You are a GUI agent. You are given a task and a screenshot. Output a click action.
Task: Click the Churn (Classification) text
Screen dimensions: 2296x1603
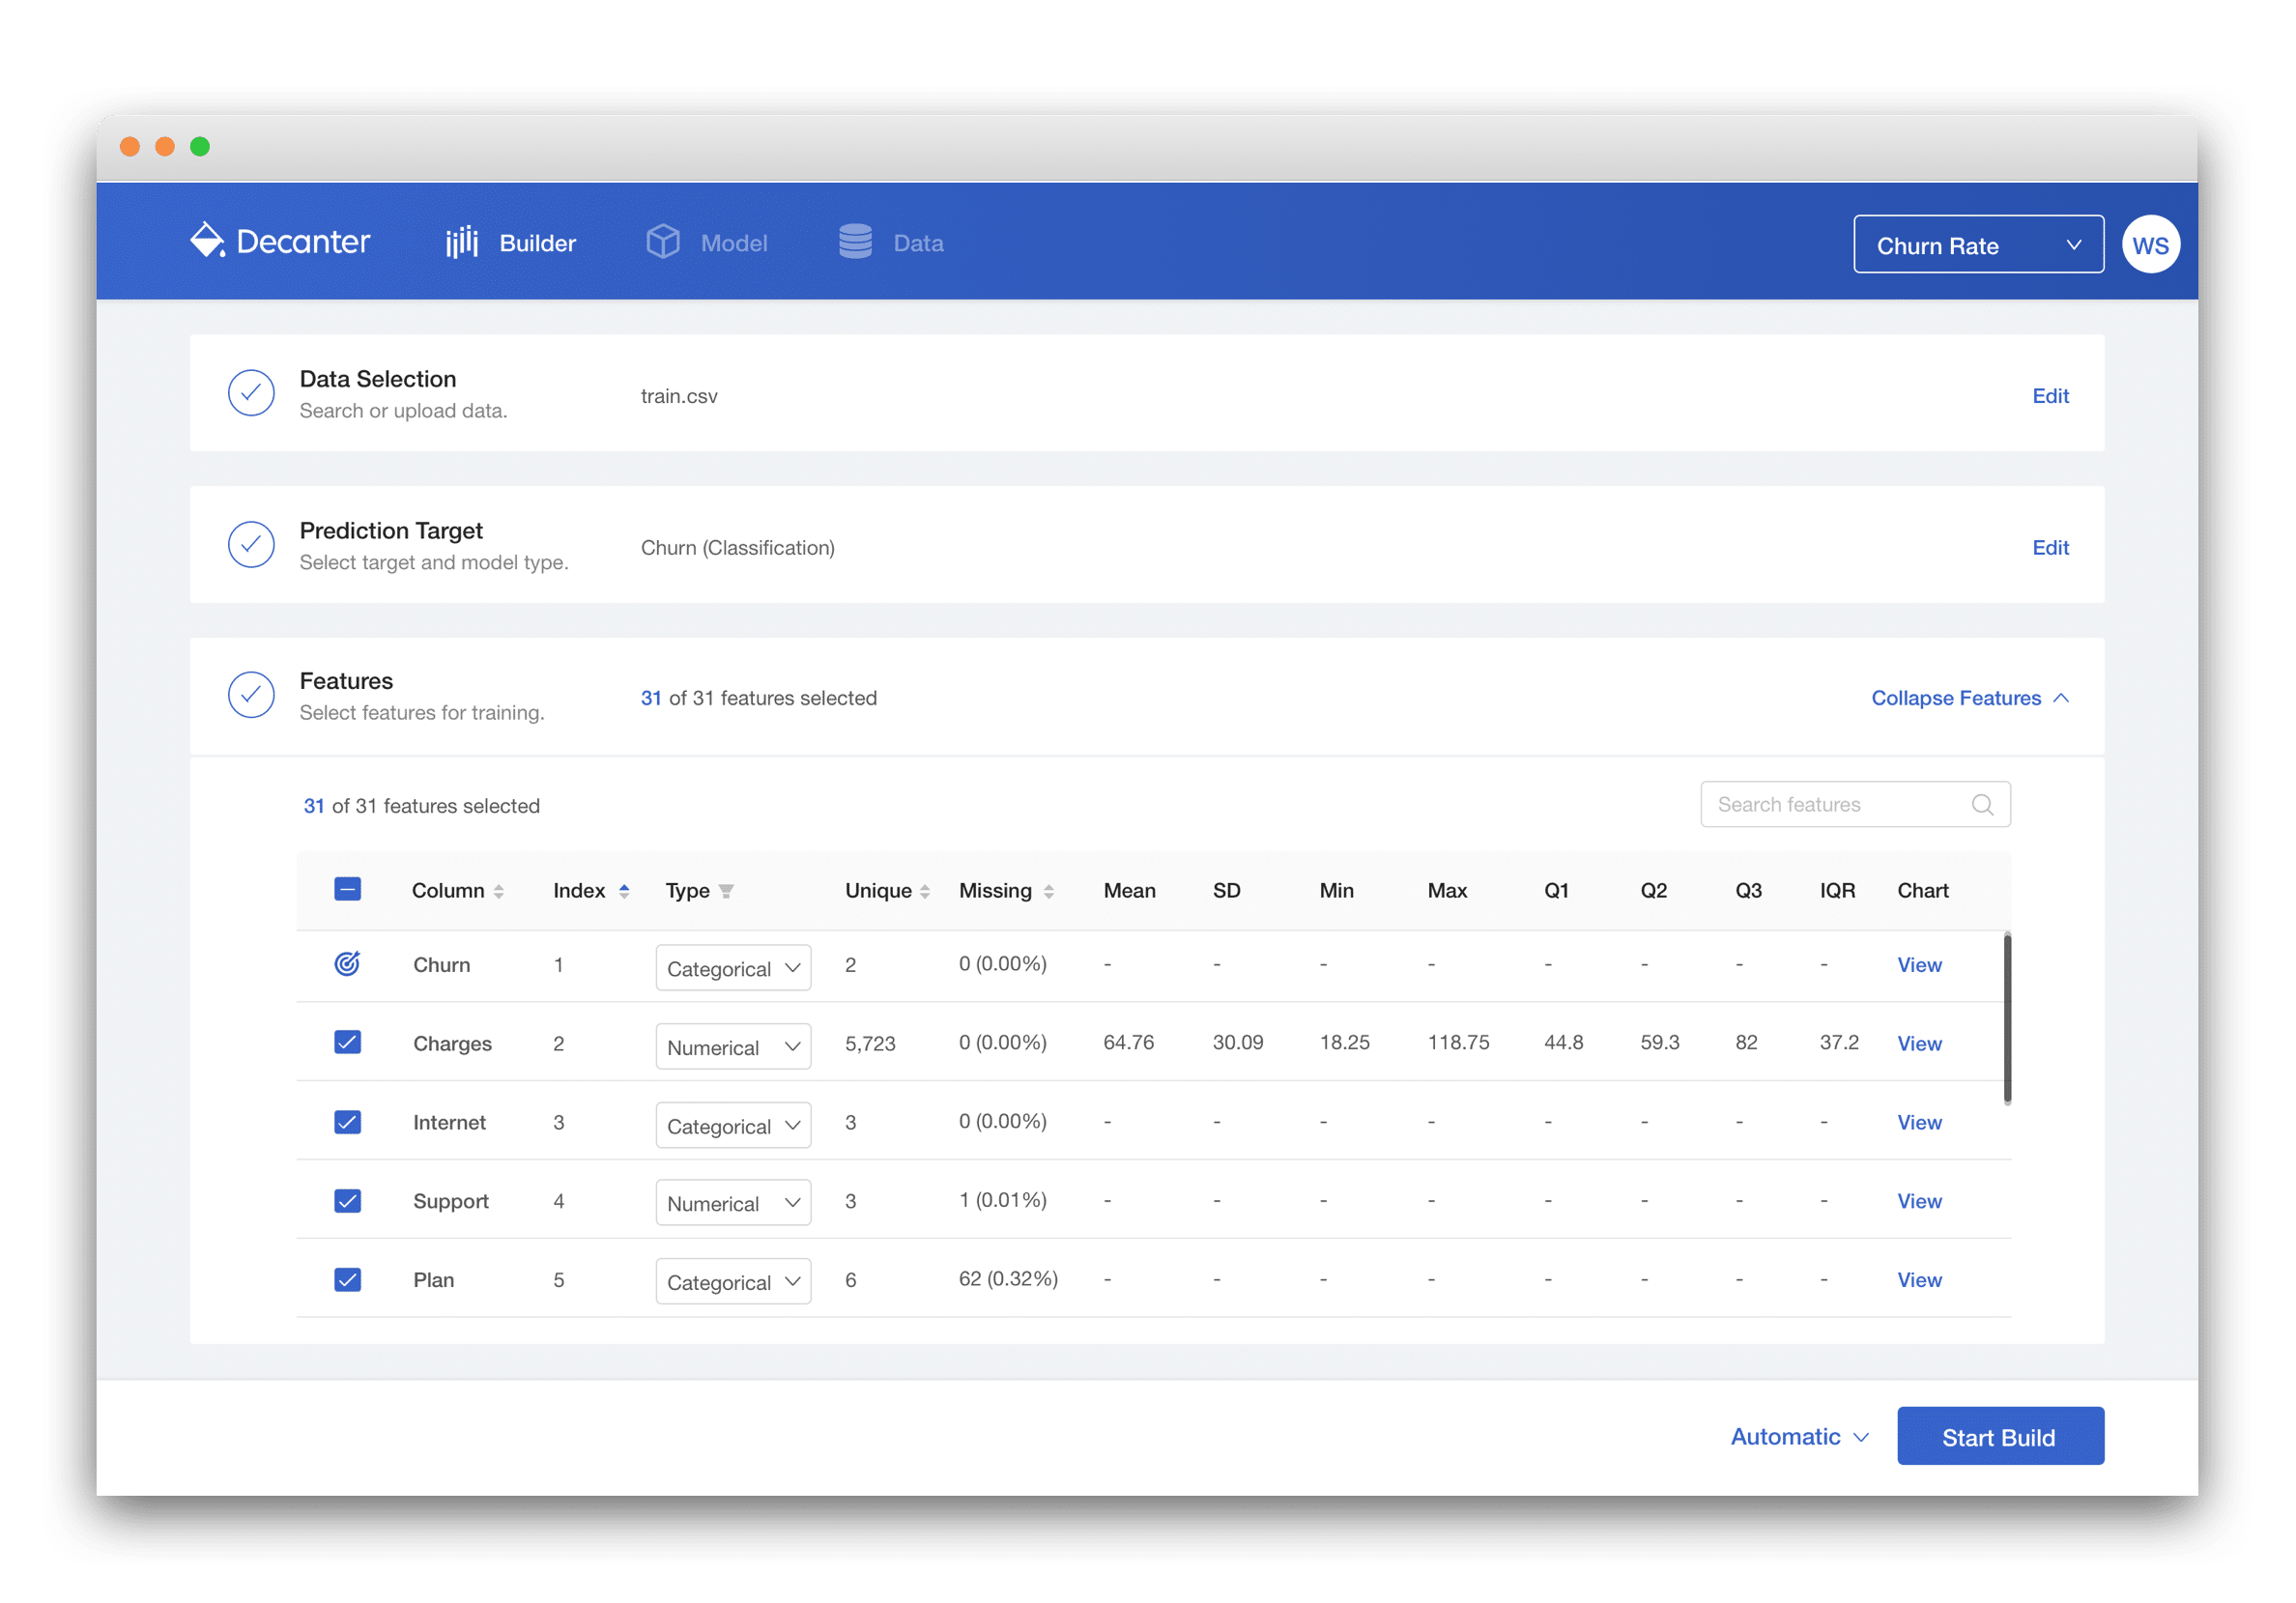737,548
